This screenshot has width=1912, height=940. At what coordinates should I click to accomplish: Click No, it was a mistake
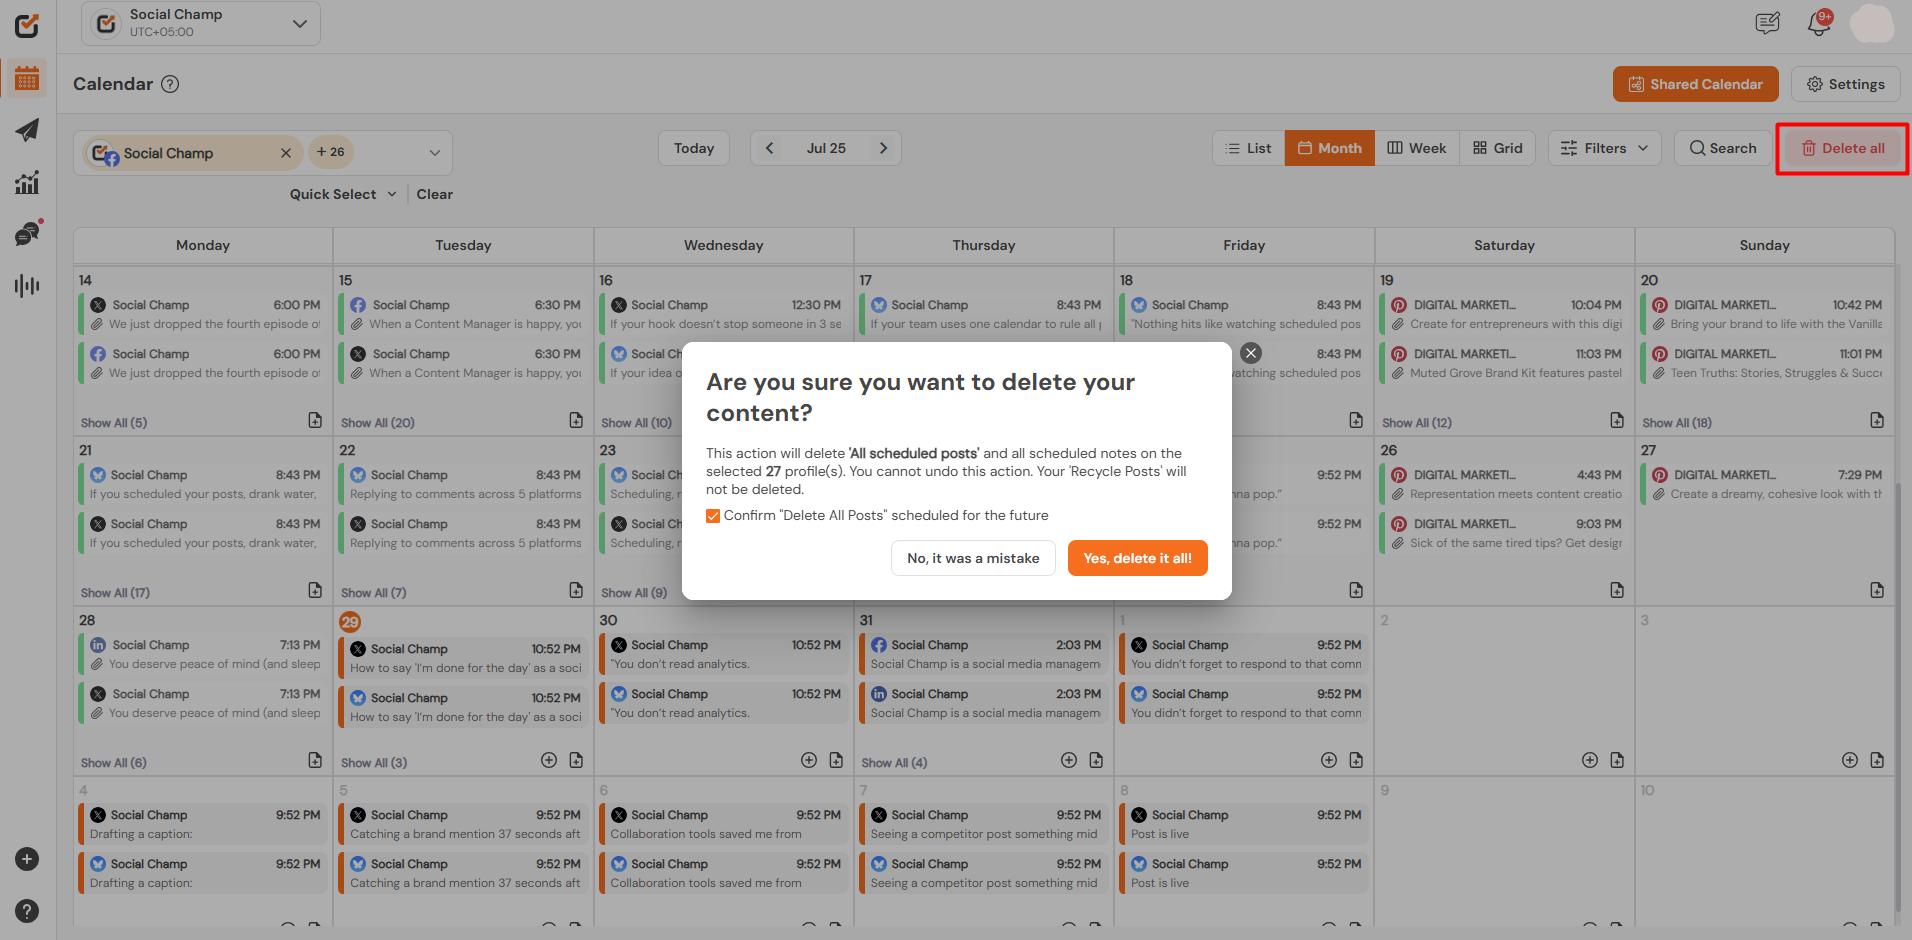[973, 558]
